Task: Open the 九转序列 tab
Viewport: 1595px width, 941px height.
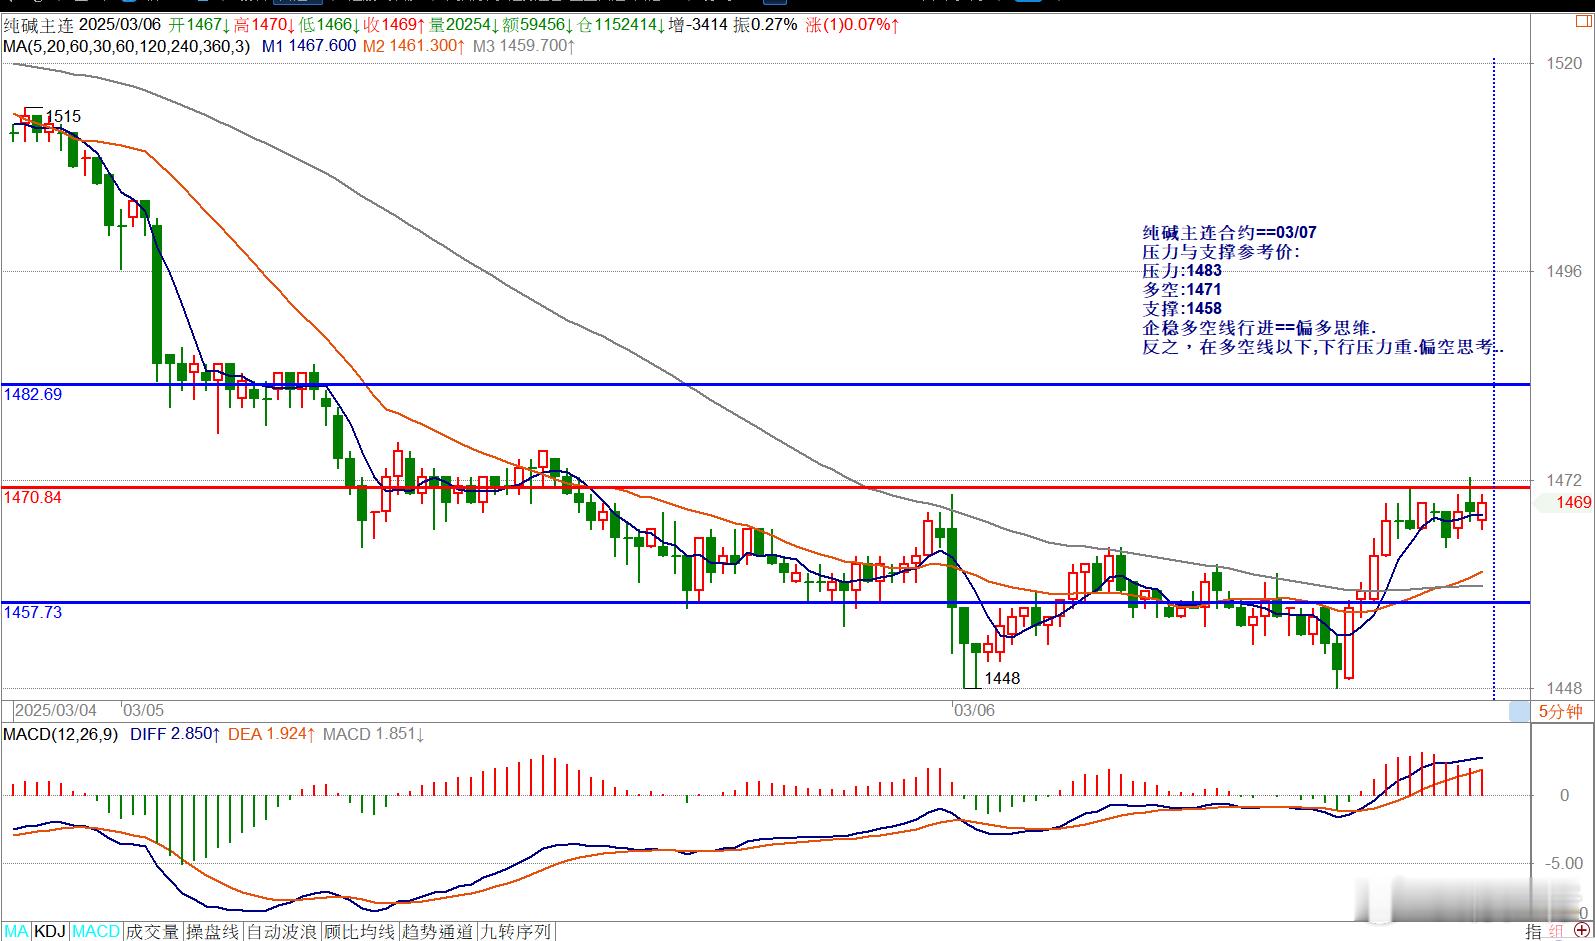Action: [x=515, y=931]
